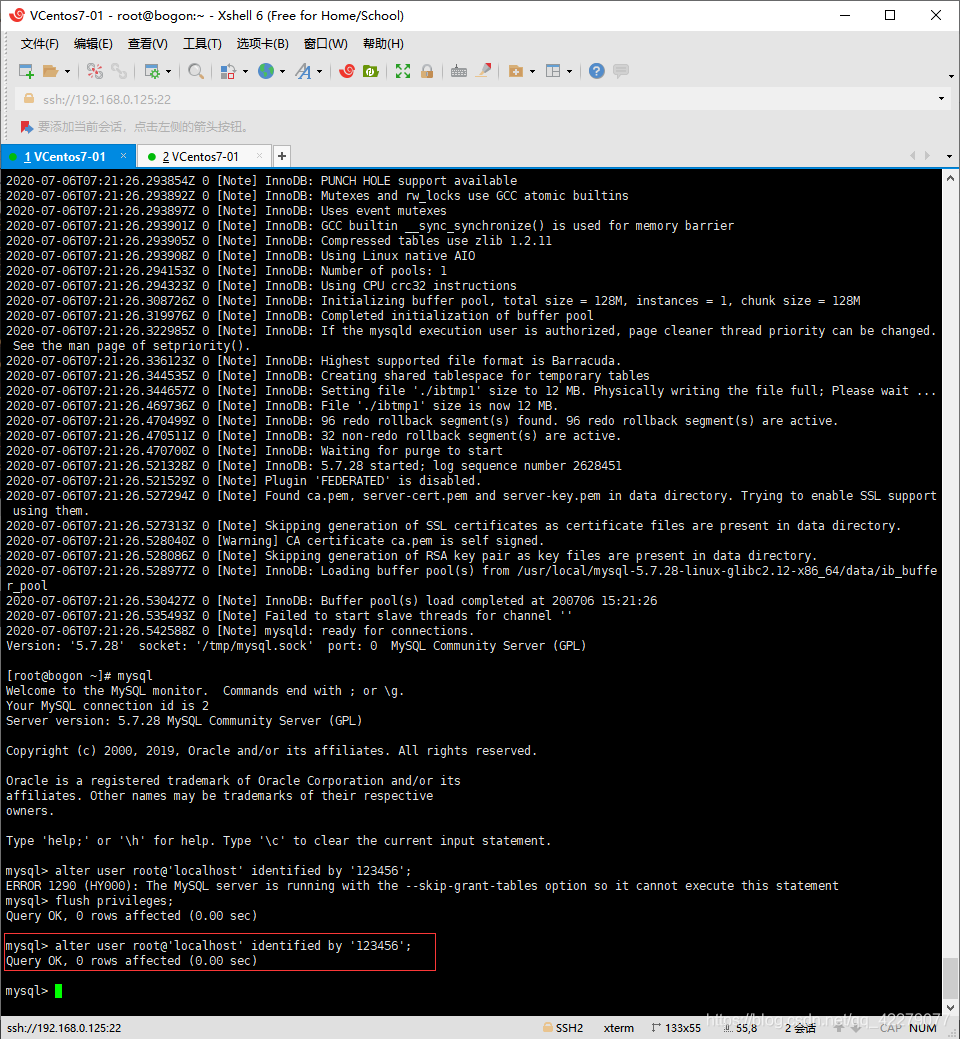Screen dimensions: 960x1039
Task: Click the ssh://192.168.0.125:22 status bar text
Action: [64, 1028]
